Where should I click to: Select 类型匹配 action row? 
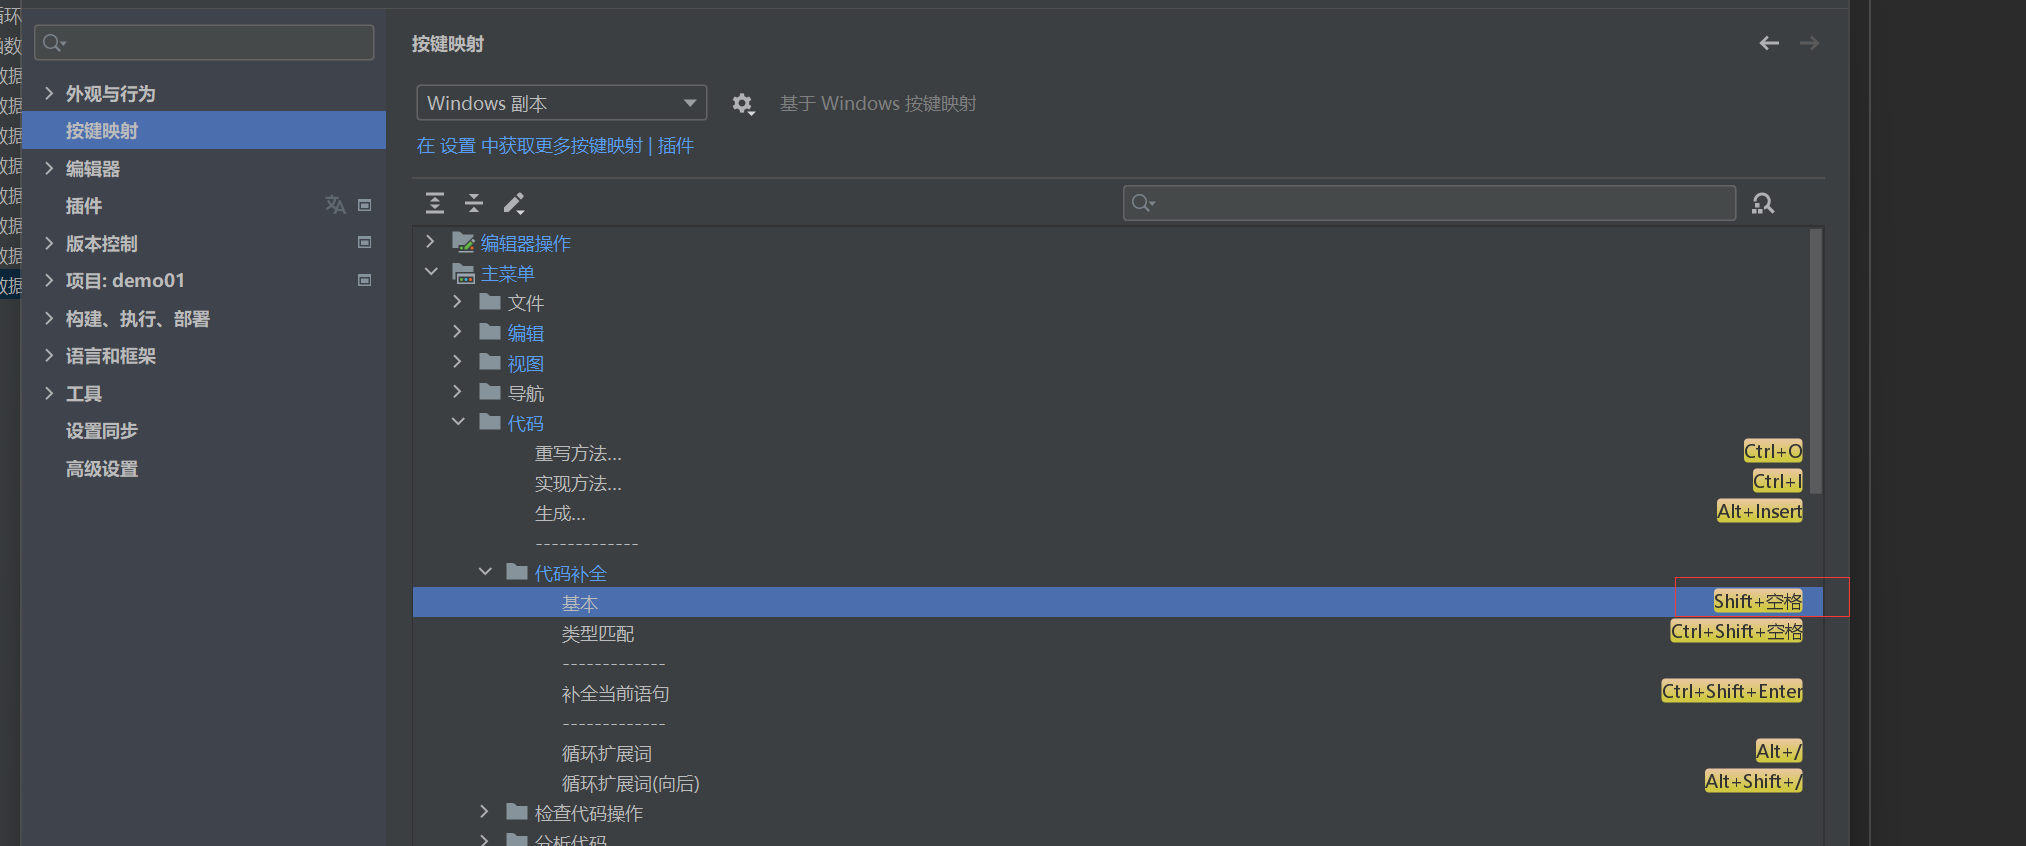click(1117, 633)
